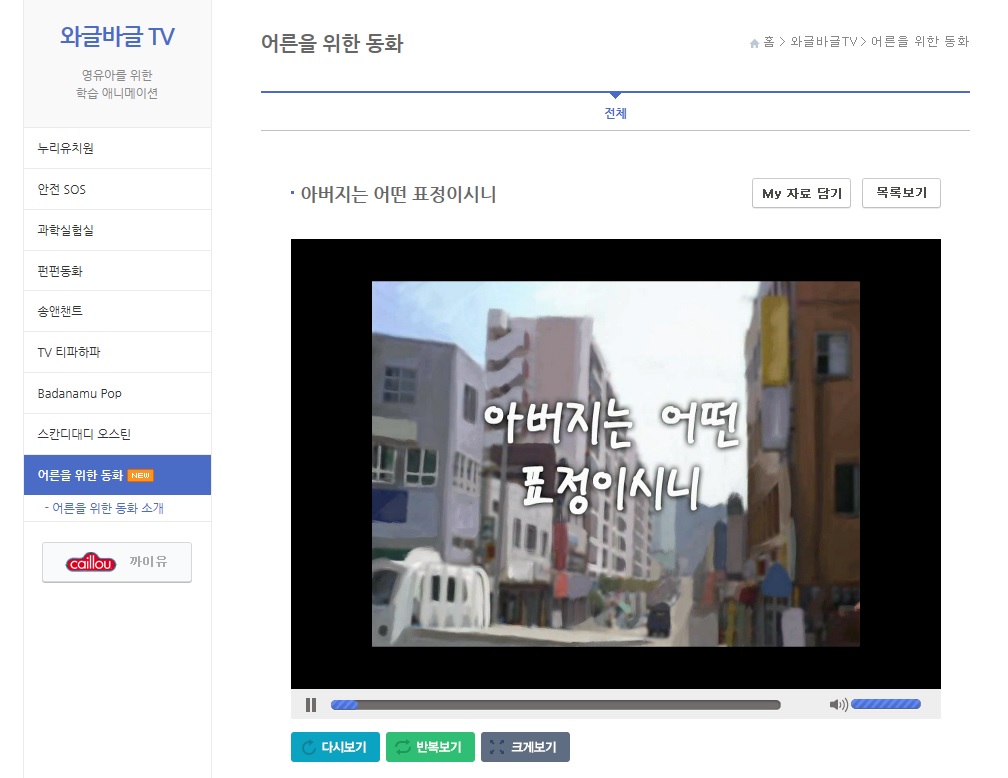This screenshot has height=778, width=1008.
Task: Click the NEW badge on 어른을 위한 동화
Action: (x=140, y=475)
